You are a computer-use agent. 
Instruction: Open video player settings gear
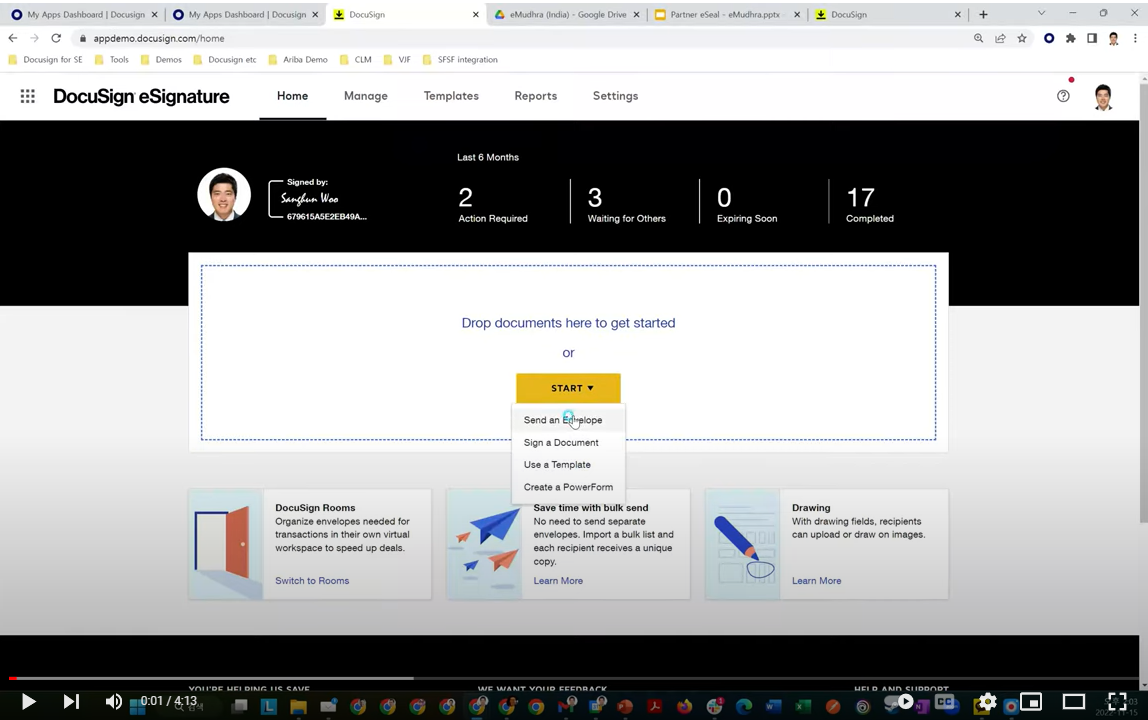pos(987,702)
